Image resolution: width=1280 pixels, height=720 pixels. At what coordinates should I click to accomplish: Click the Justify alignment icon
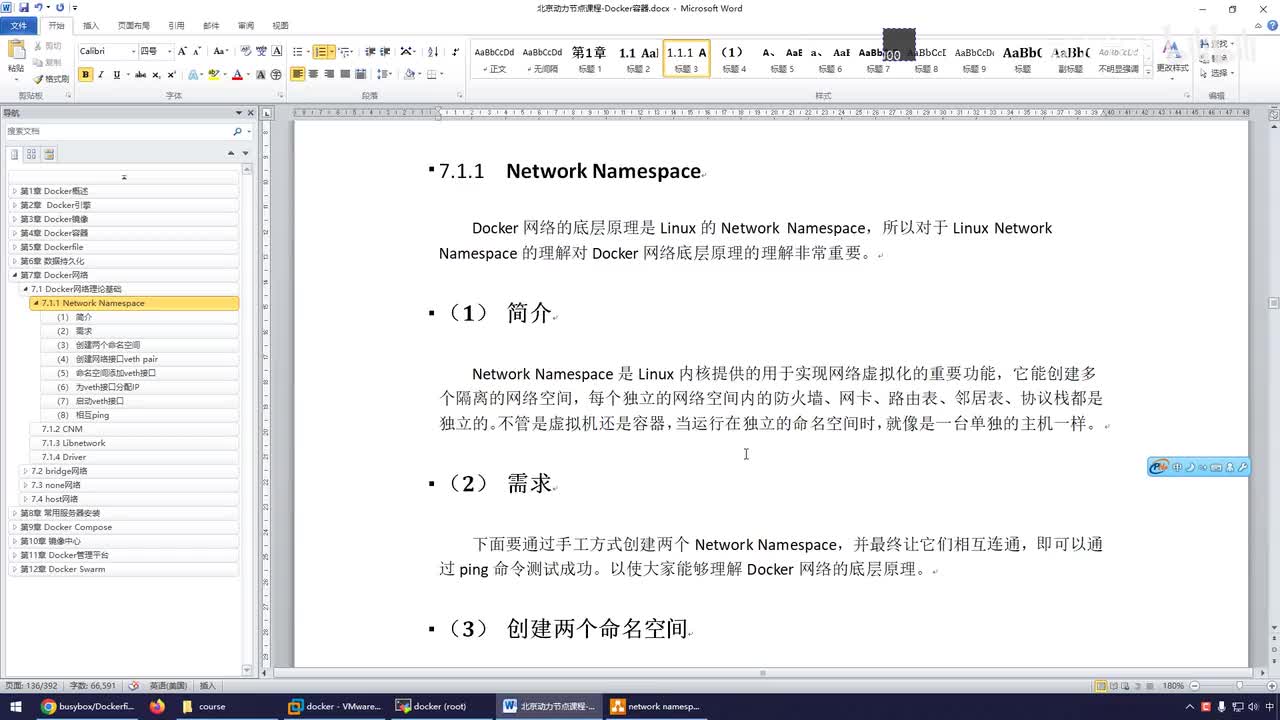tap(345, 74)
